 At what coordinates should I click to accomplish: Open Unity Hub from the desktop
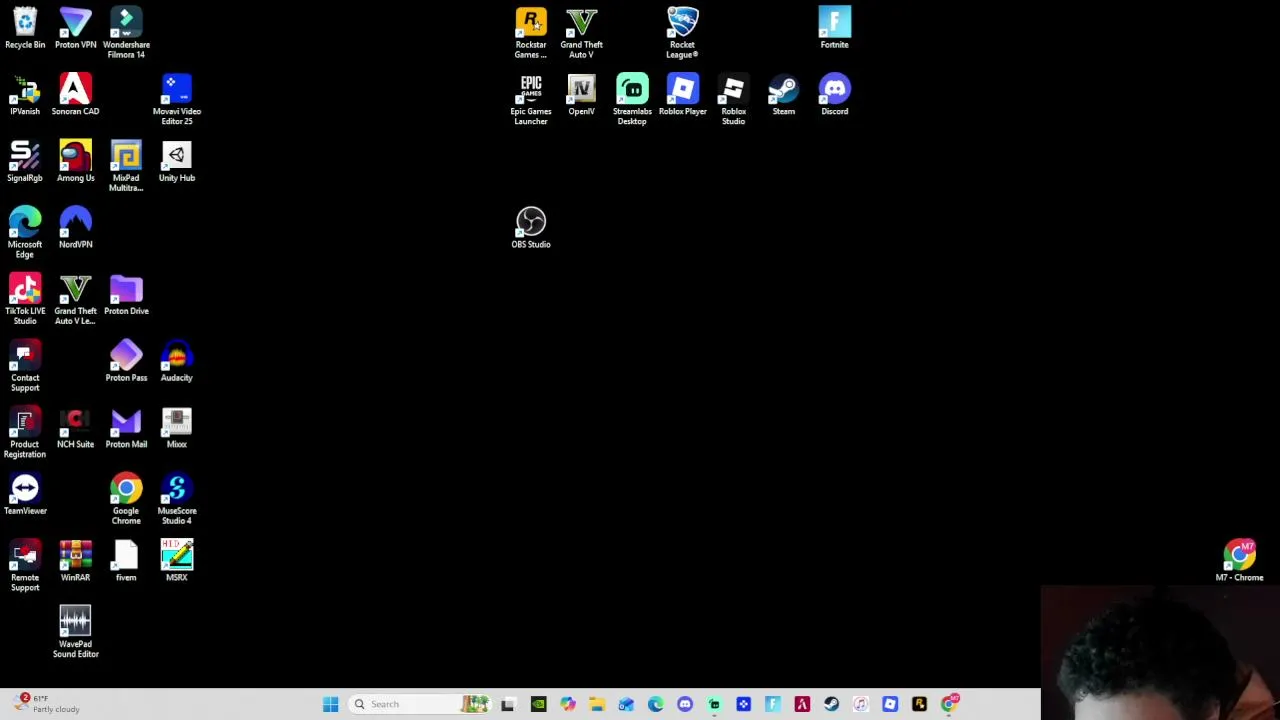[177, 162]
